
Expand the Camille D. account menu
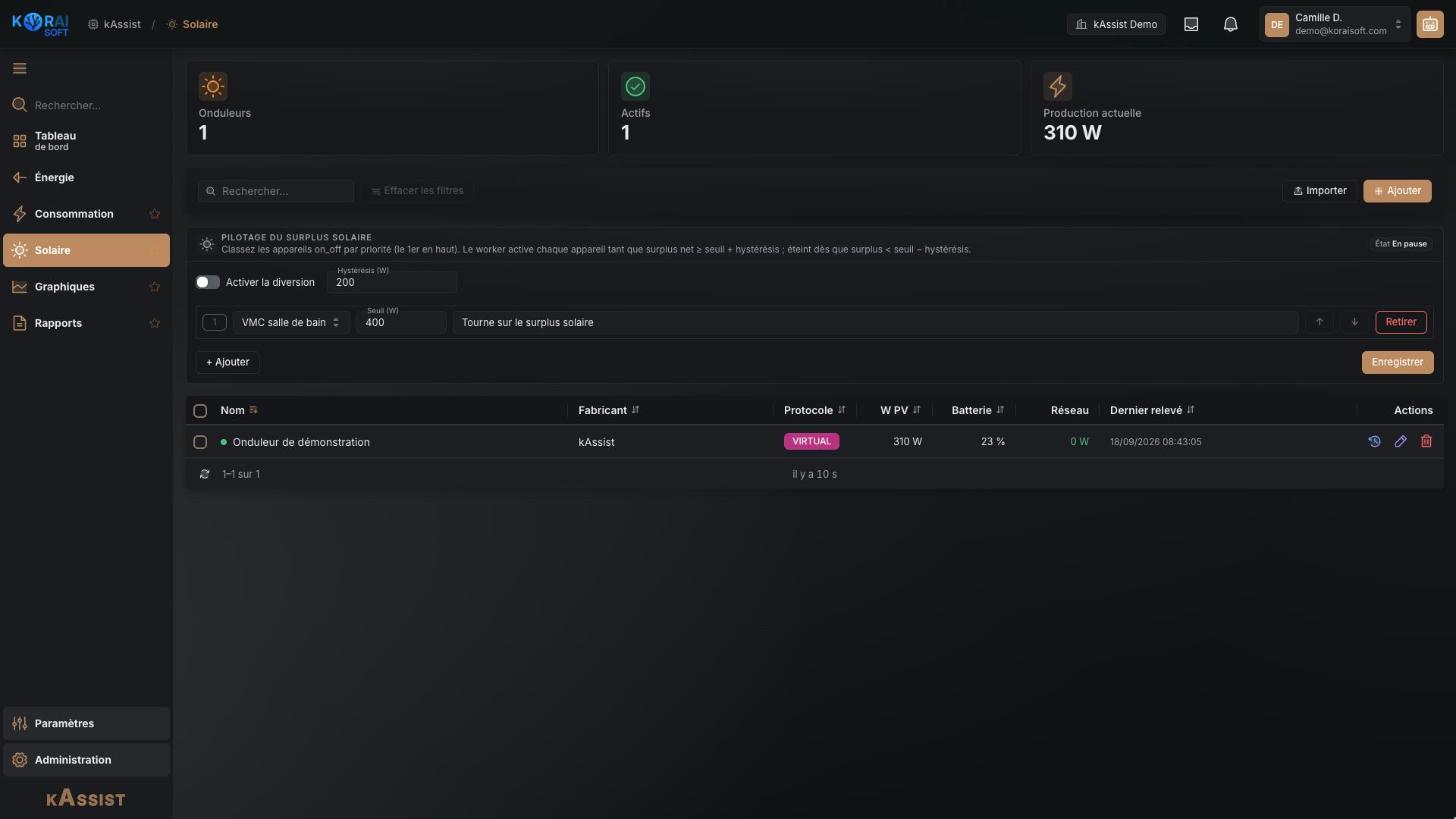[x=1335, y=24]
